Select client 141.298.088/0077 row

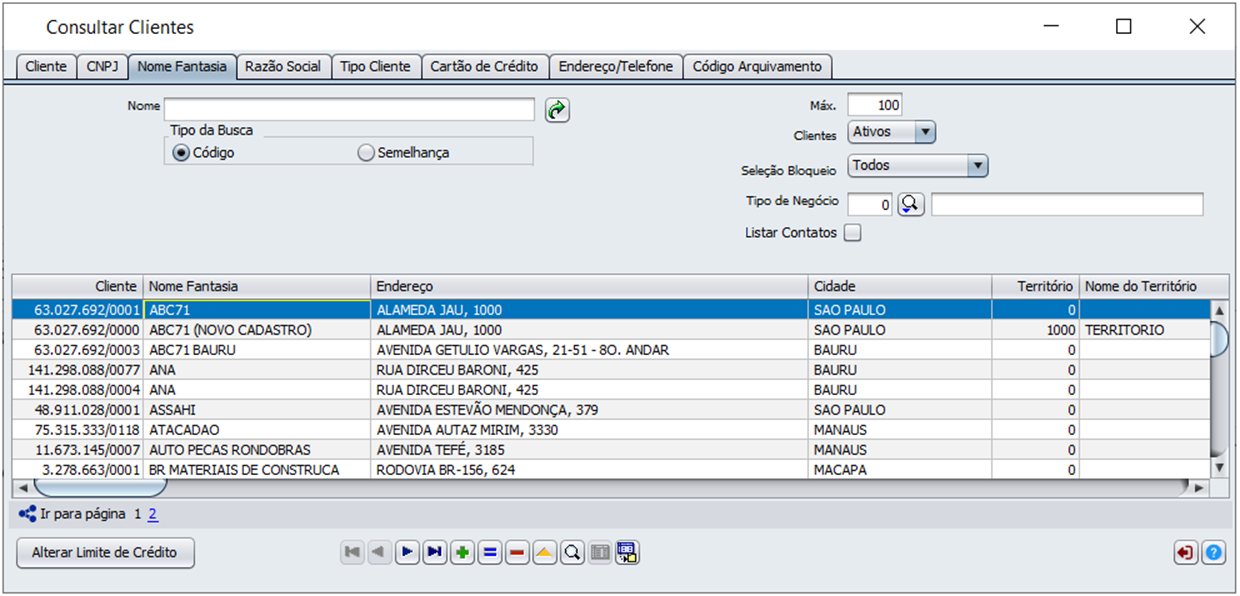tap(611, 370)
